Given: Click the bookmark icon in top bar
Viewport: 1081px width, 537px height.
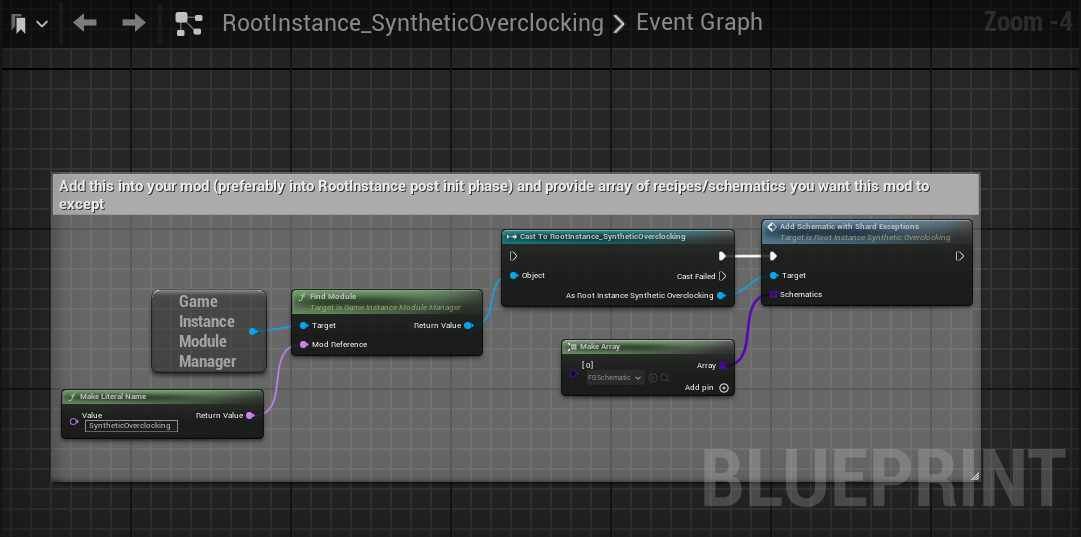Looking at the screenshot, I should point(19,24).
